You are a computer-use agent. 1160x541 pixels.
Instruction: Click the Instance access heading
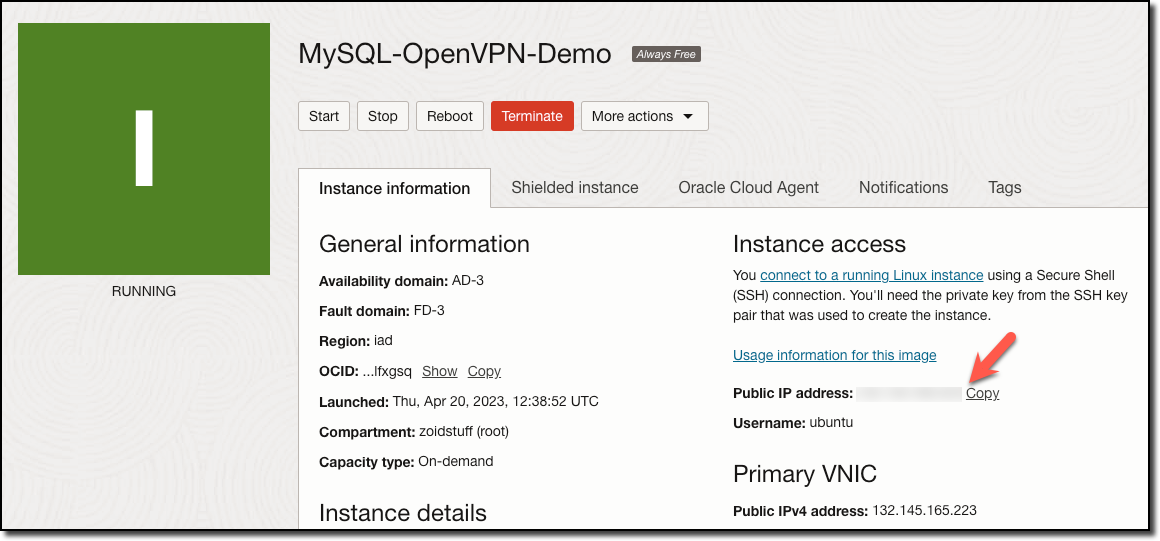coord(819,243)
